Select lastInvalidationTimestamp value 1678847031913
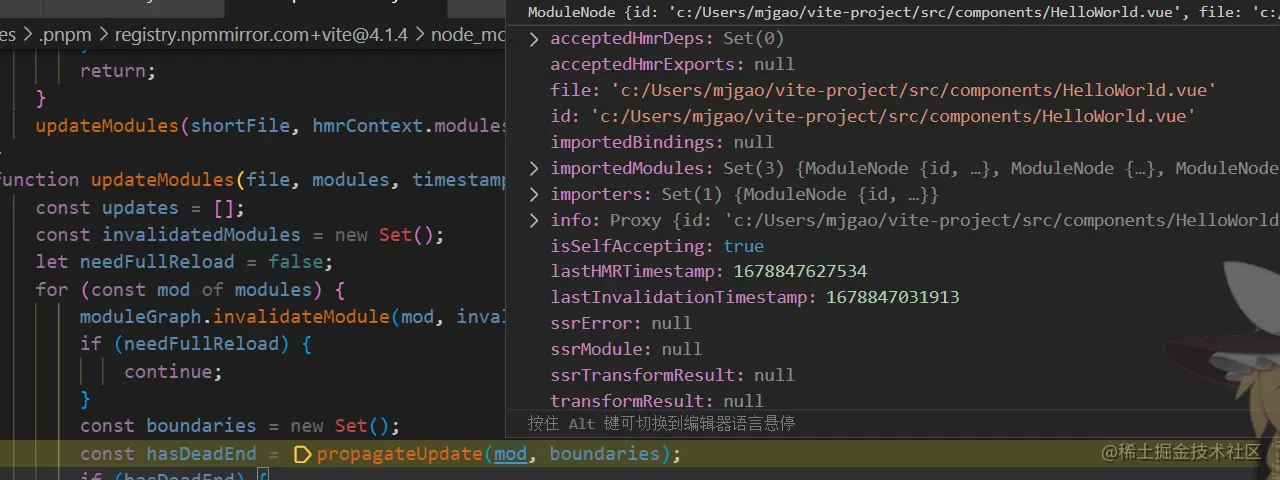Screen dimensions: 1280x480 (x=893, y=298)
